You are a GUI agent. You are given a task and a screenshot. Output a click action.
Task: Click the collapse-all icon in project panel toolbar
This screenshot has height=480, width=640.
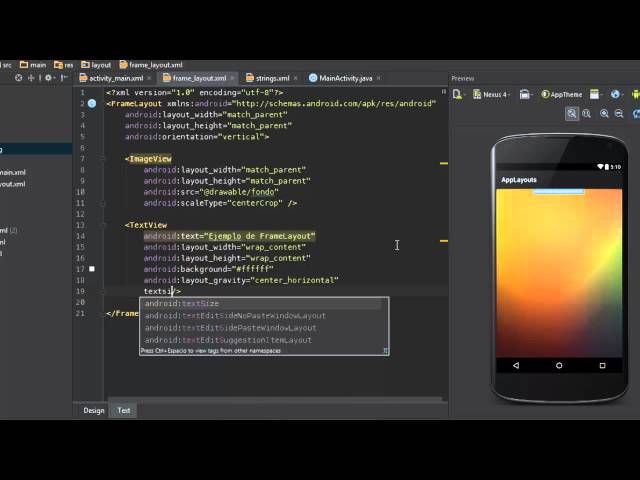[31, 78]
